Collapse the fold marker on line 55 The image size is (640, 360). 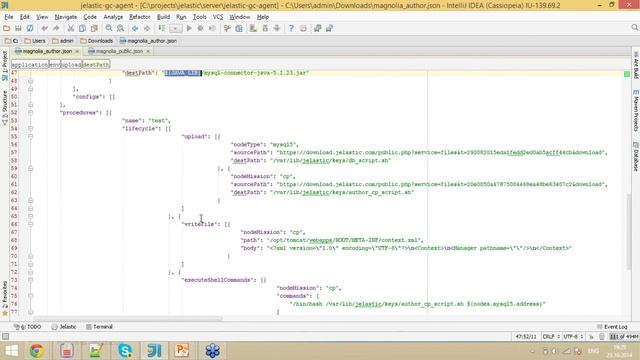pyautogui.click(x=31, y=136)
